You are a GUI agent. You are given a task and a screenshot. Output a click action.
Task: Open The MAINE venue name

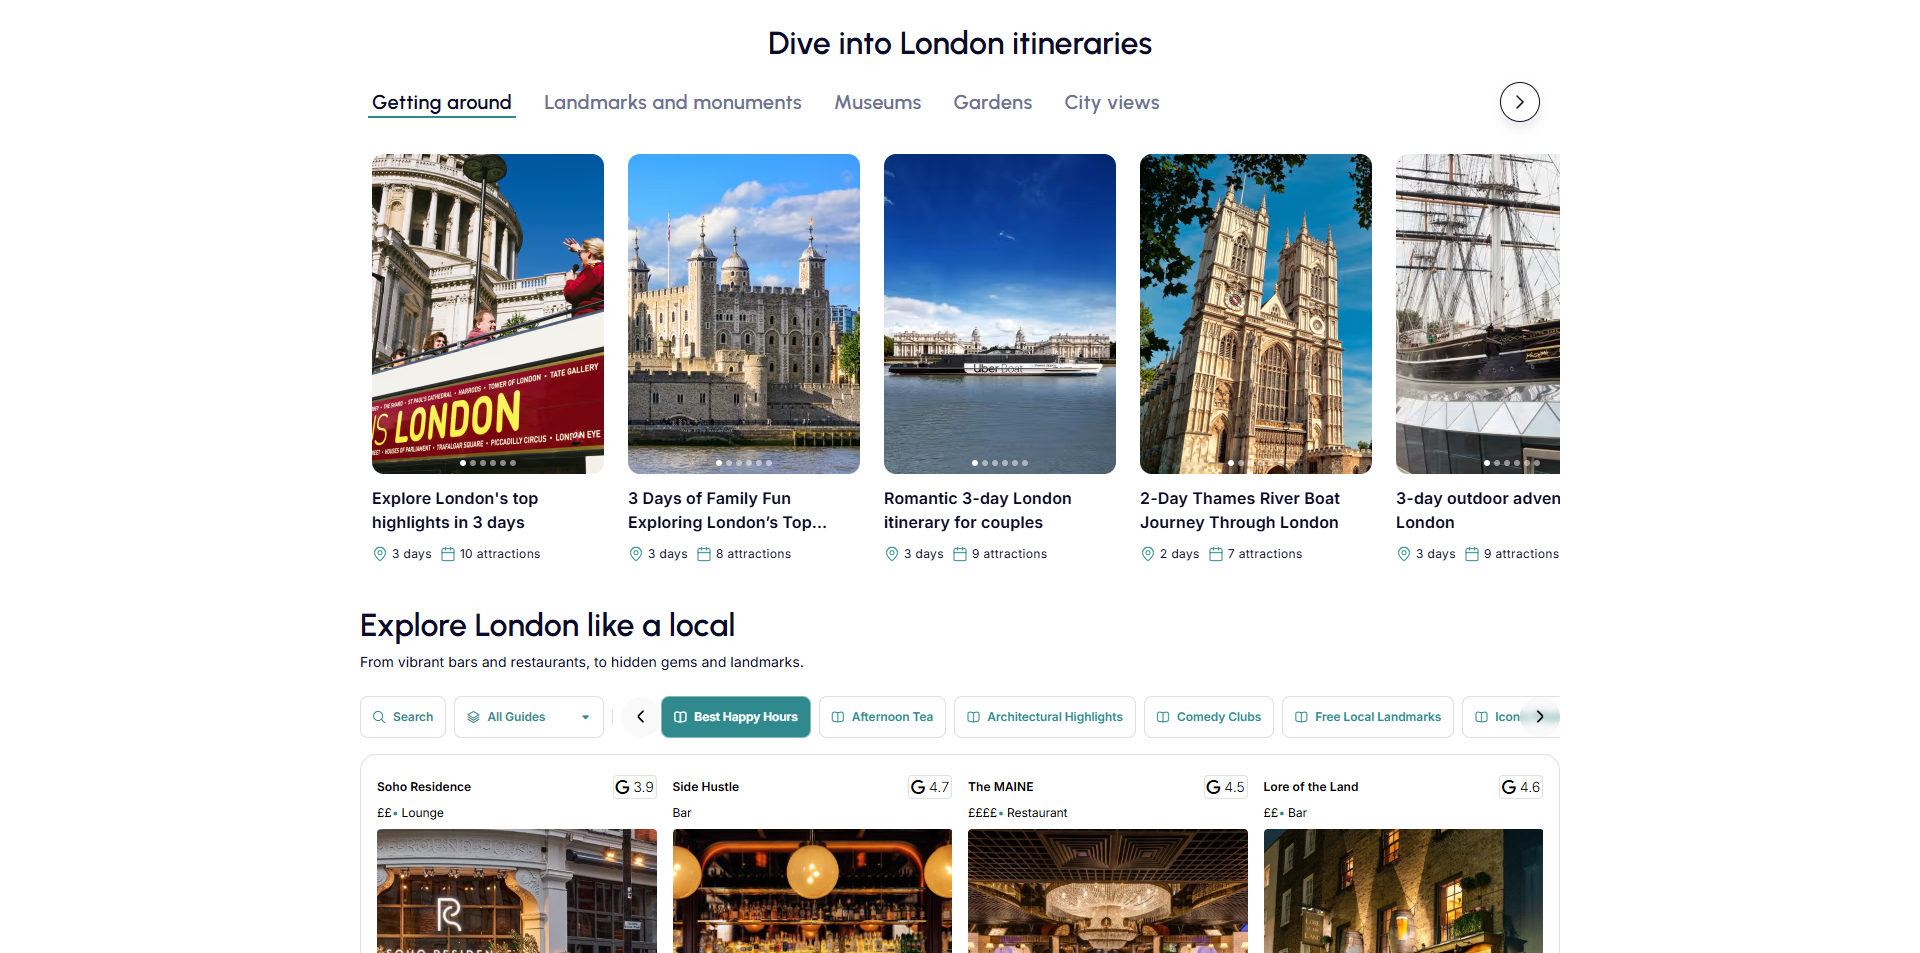[x=1001, y=787]
